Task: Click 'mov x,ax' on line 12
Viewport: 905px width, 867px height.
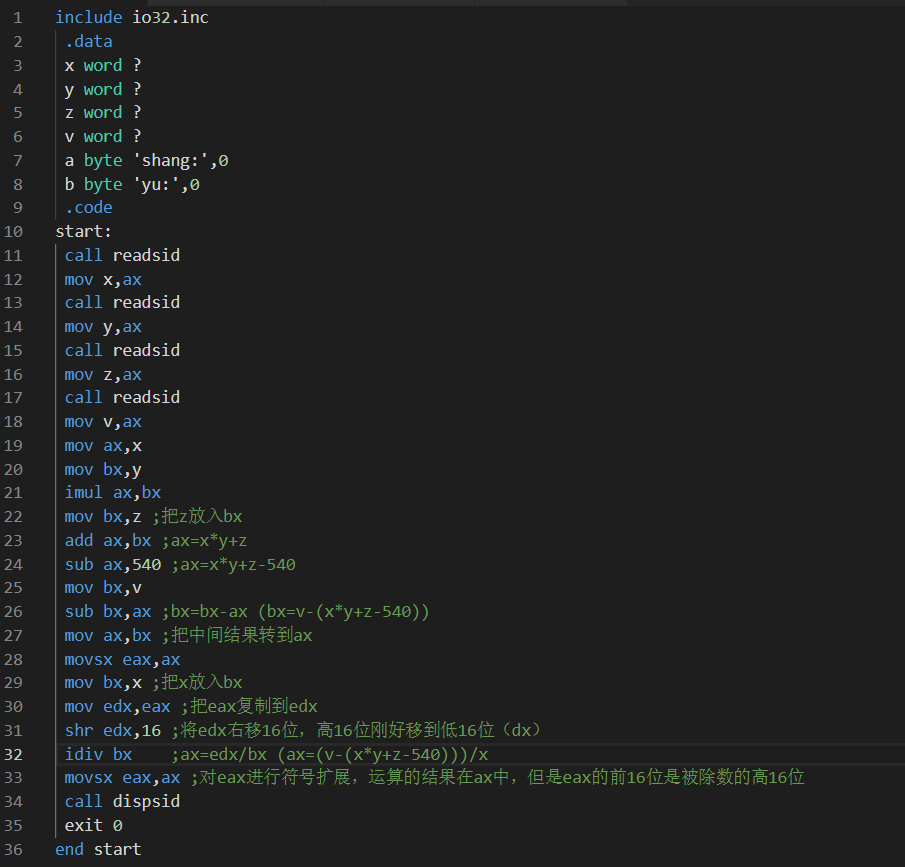Action: pyautogui.click(x=103, y=280)
